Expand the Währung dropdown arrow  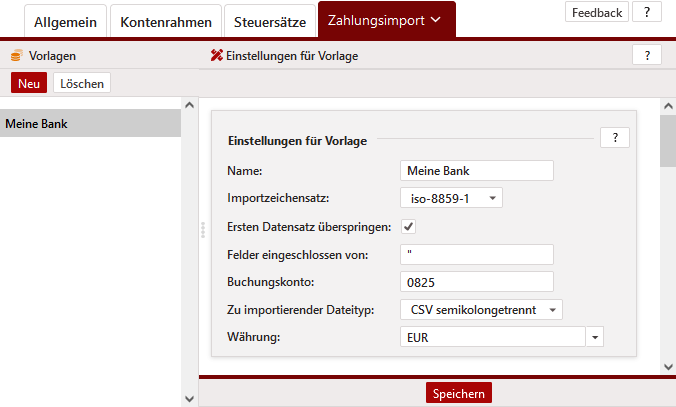point(596,338)
